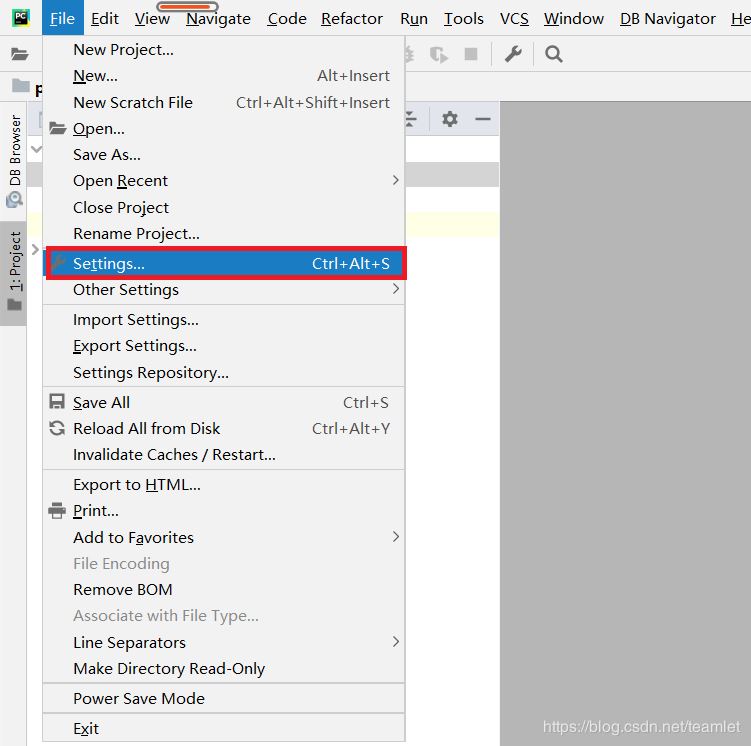The height and width of the screenshot is (746, 751).
Task: Choose Close Project entry
Action: point(224,207)
